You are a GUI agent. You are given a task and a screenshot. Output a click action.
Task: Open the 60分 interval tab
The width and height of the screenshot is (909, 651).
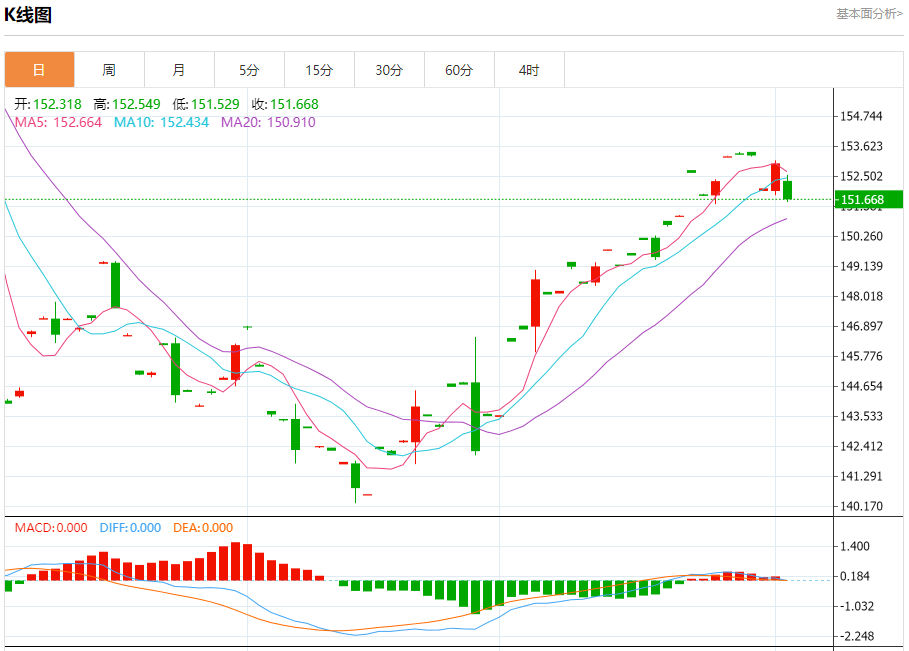[460, 70]
